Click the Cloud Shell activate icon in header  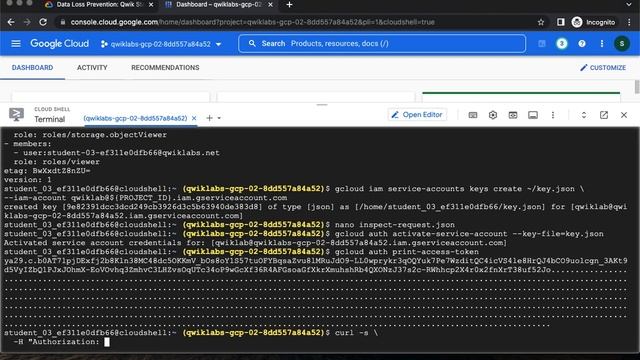(542, 44)
